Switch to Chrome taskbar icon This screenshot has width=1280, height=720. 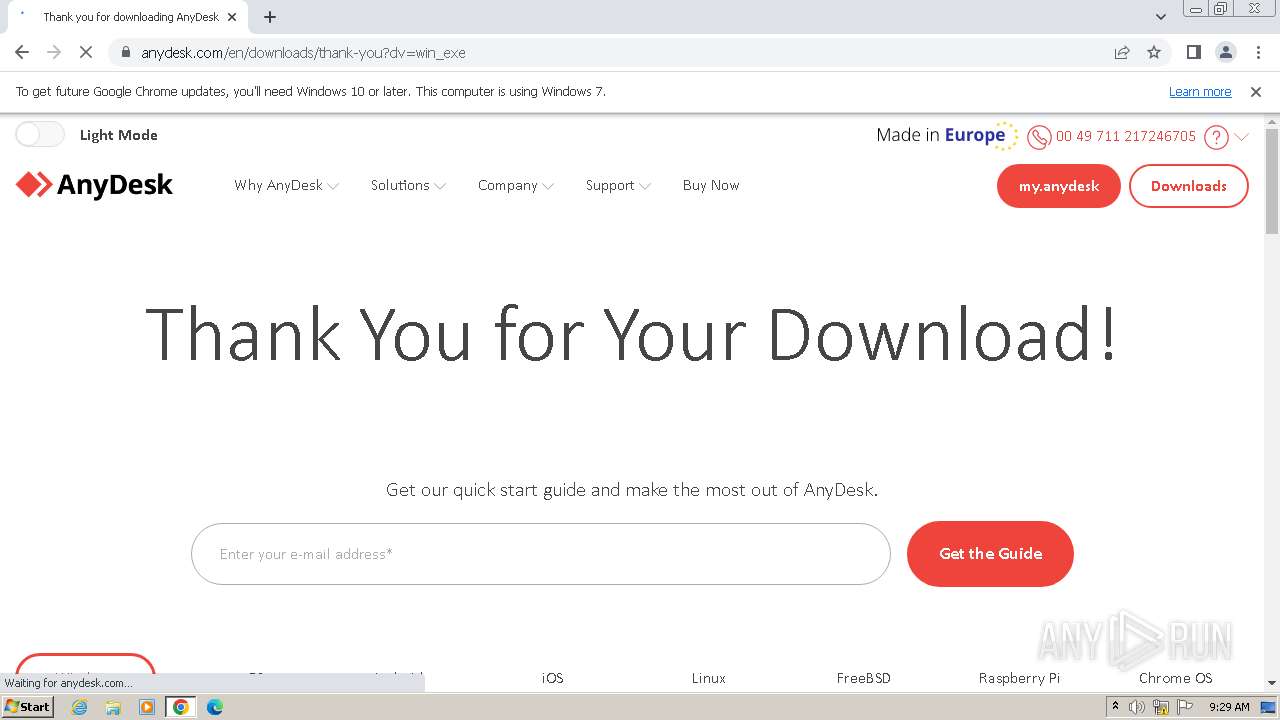pyautogui.click(x=181, y=707)
